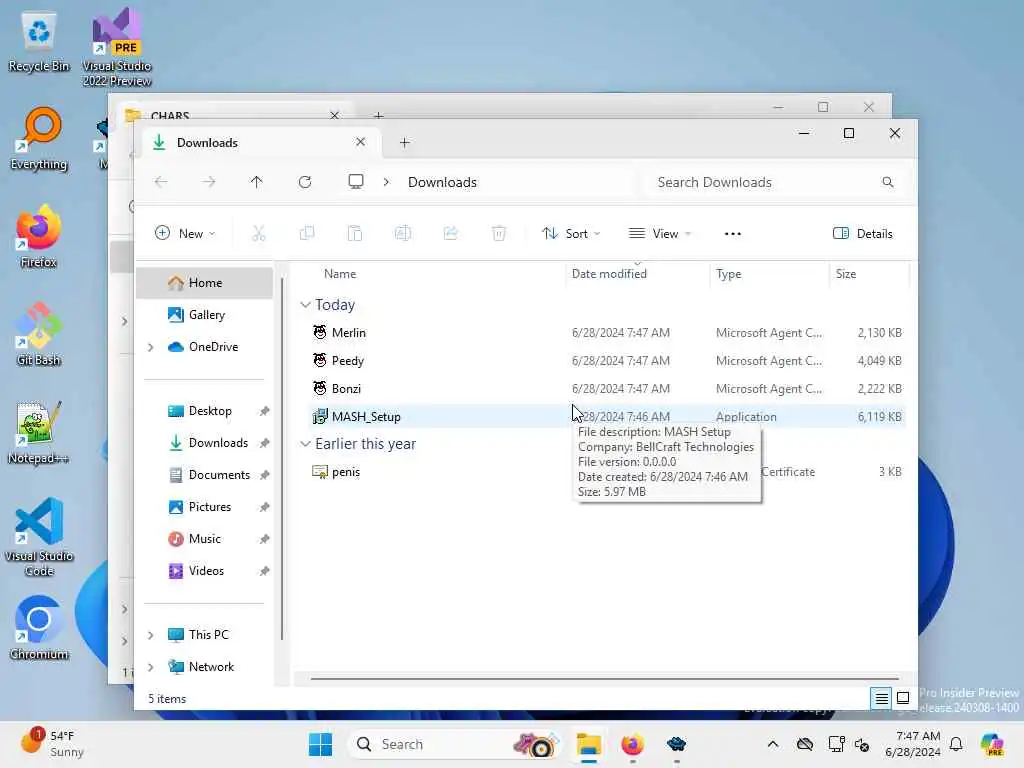Select Gallery in navigation pane
This screenshot has width=1024, height=768.
pos(204,315)
